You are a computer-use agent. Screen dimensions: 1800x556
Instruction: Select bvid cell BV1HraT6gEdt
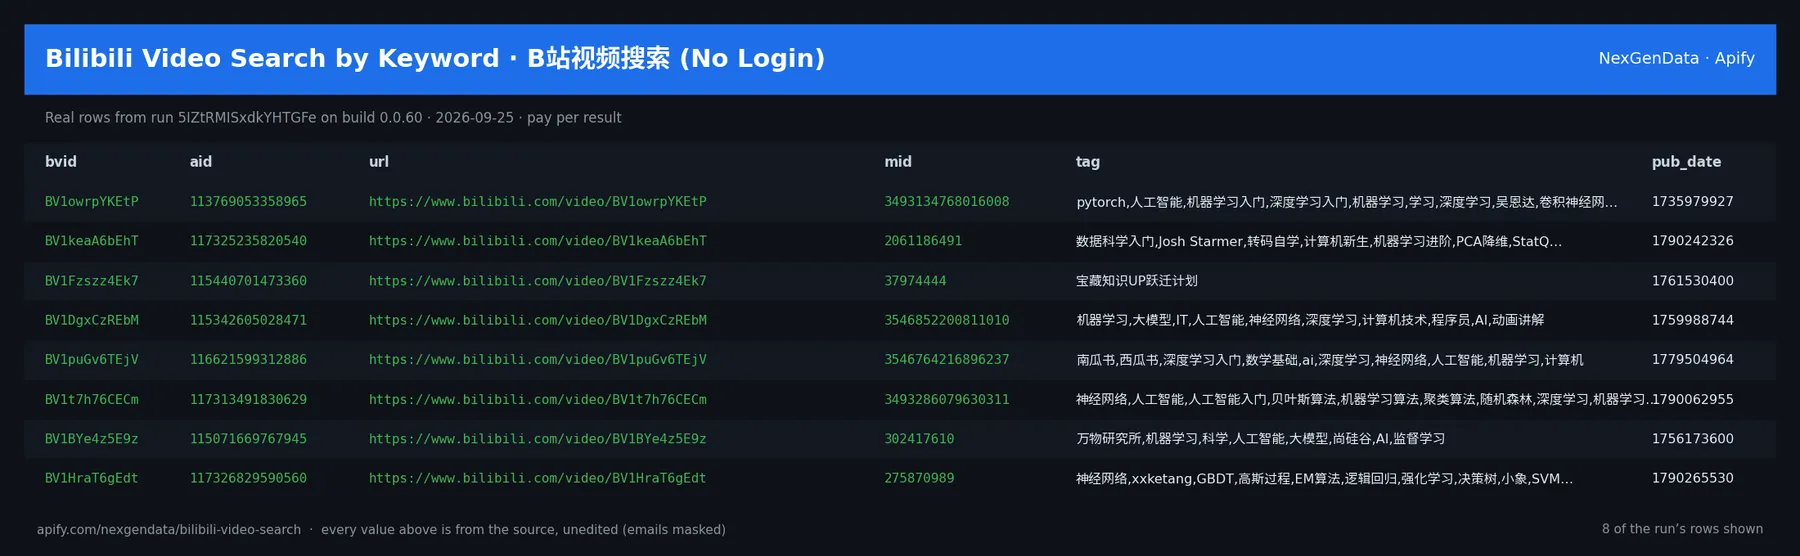[92, 478]
